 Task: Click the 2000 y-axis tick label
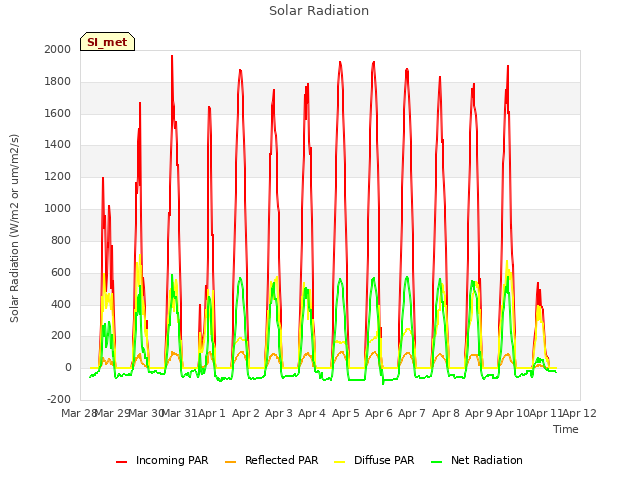tap(58, 49)
